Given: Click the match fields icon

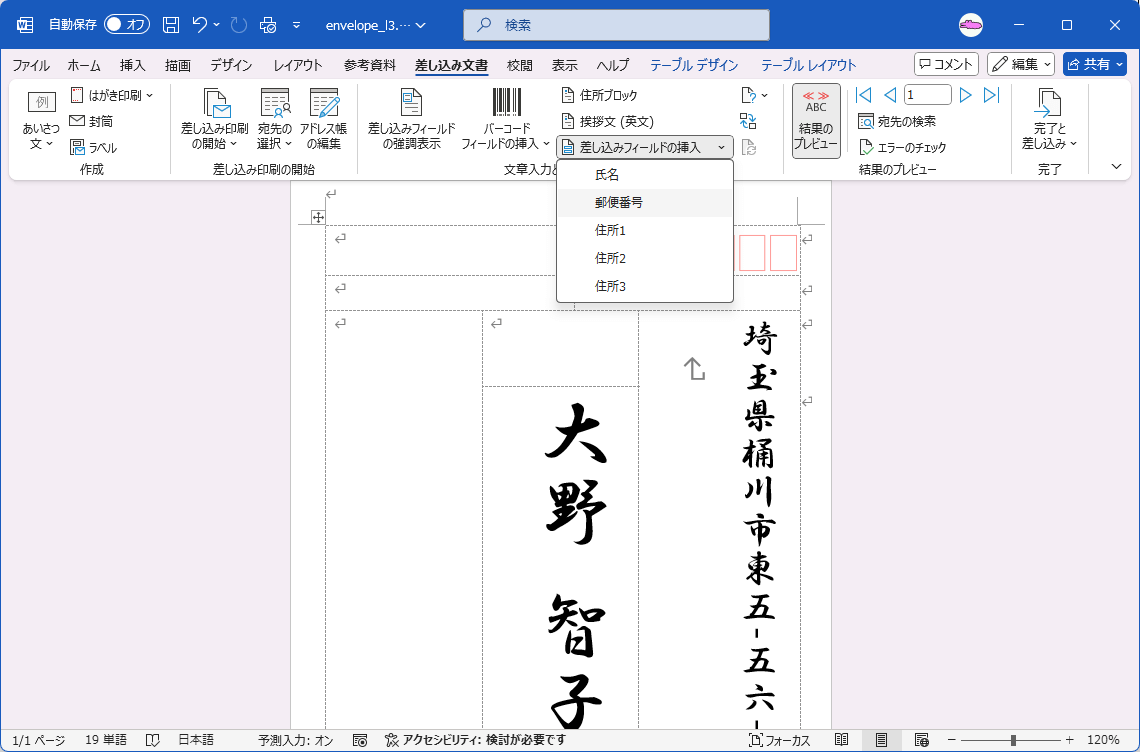Looking at the screenshot, I should (x=748, y=121).
